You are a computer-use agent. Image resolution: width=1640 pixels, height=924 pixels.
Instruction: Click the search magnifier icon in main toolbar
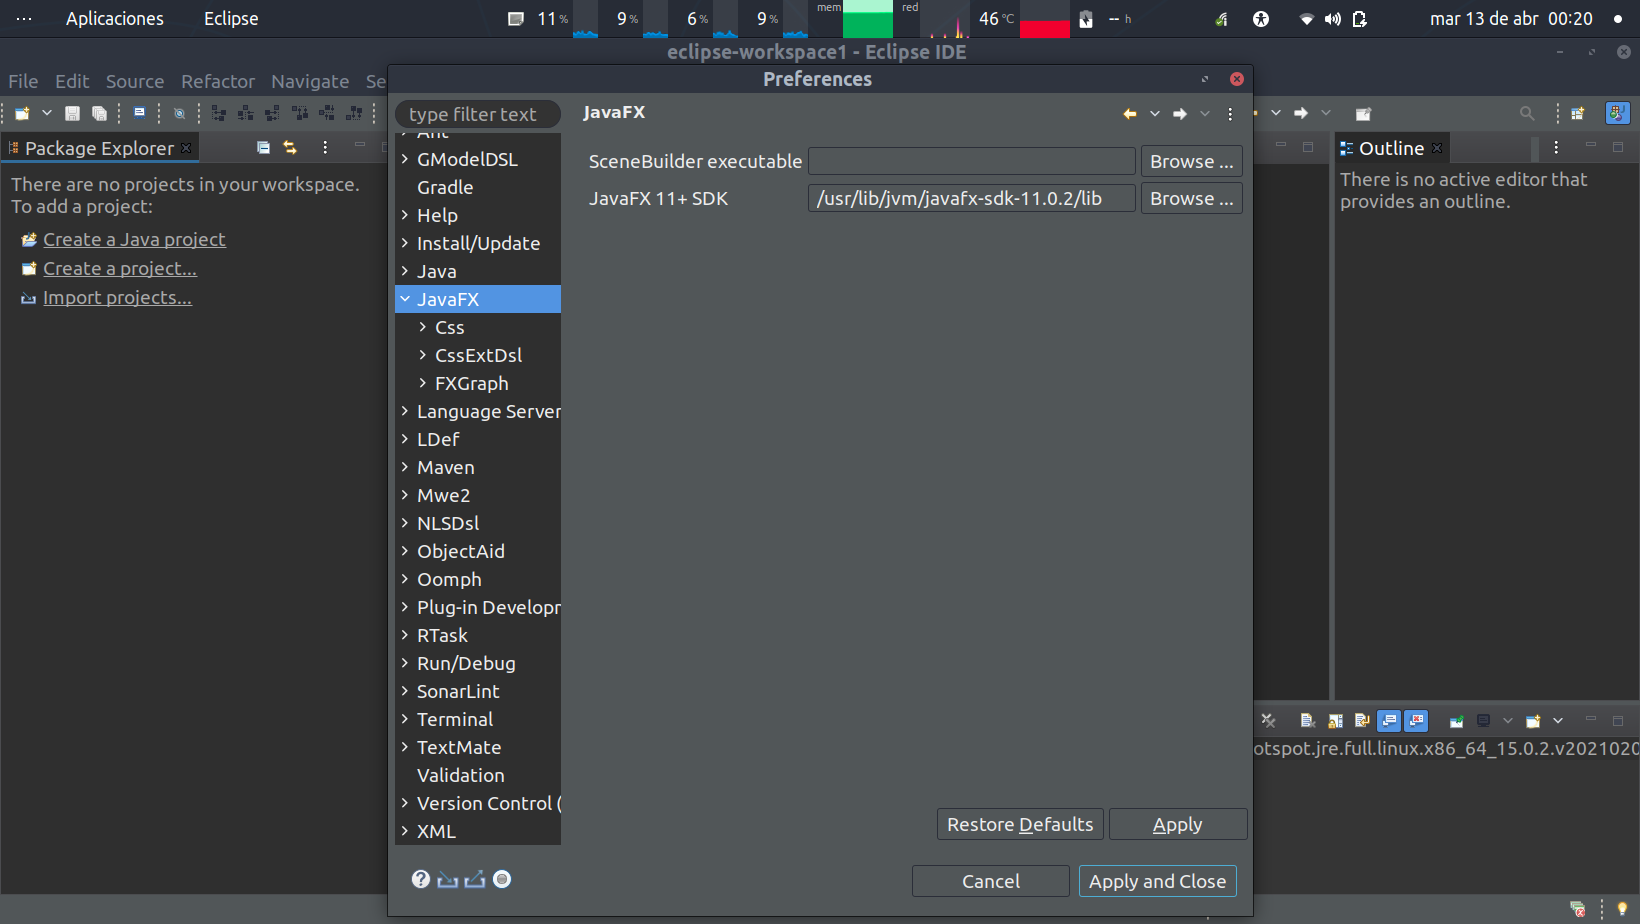(x=1526, y=113)
